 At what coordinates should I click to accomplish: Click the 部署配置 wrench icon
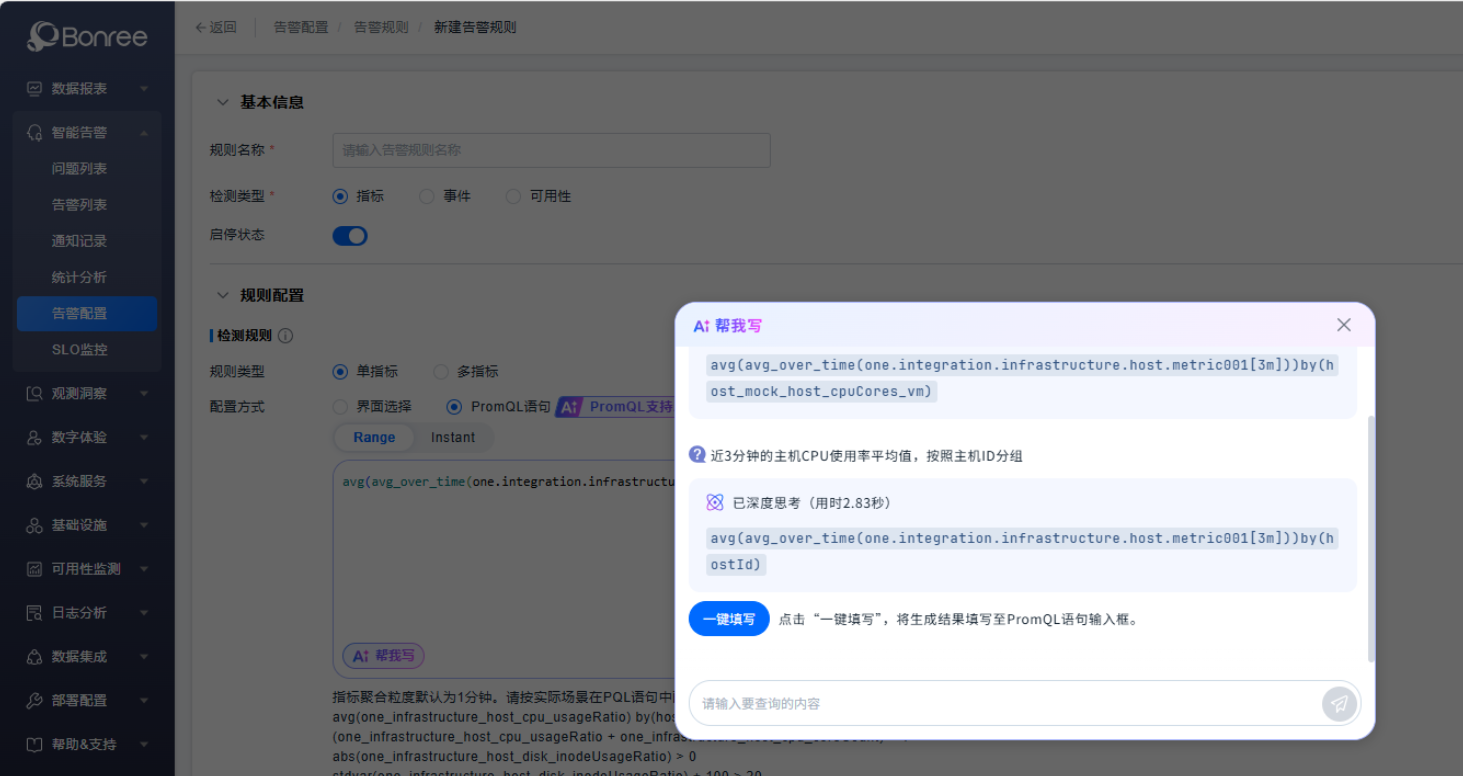tap(35, 701)
